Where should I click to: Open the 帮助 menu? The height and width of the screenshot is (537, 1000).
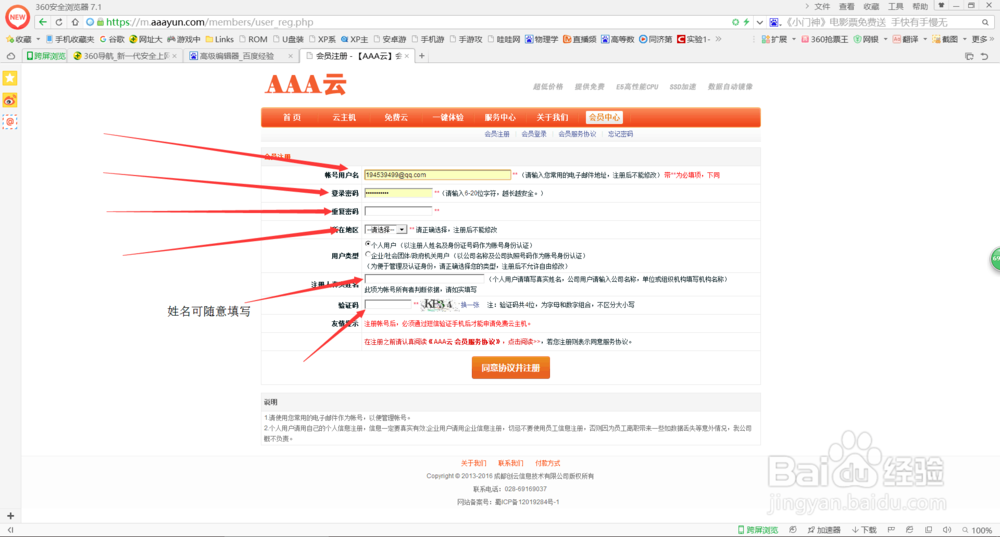pyautogui.click(x=920, y=6)
